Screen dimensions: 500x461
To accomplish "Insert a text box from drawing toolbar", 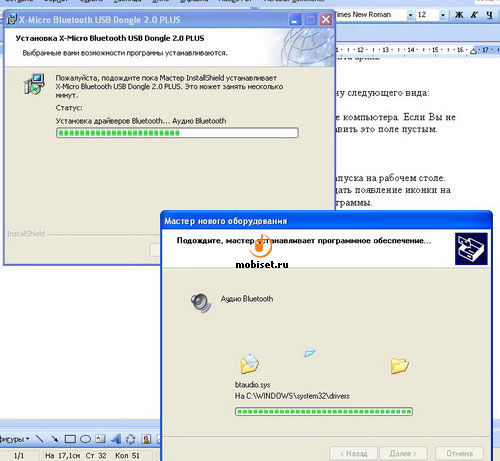I will 100,439.
